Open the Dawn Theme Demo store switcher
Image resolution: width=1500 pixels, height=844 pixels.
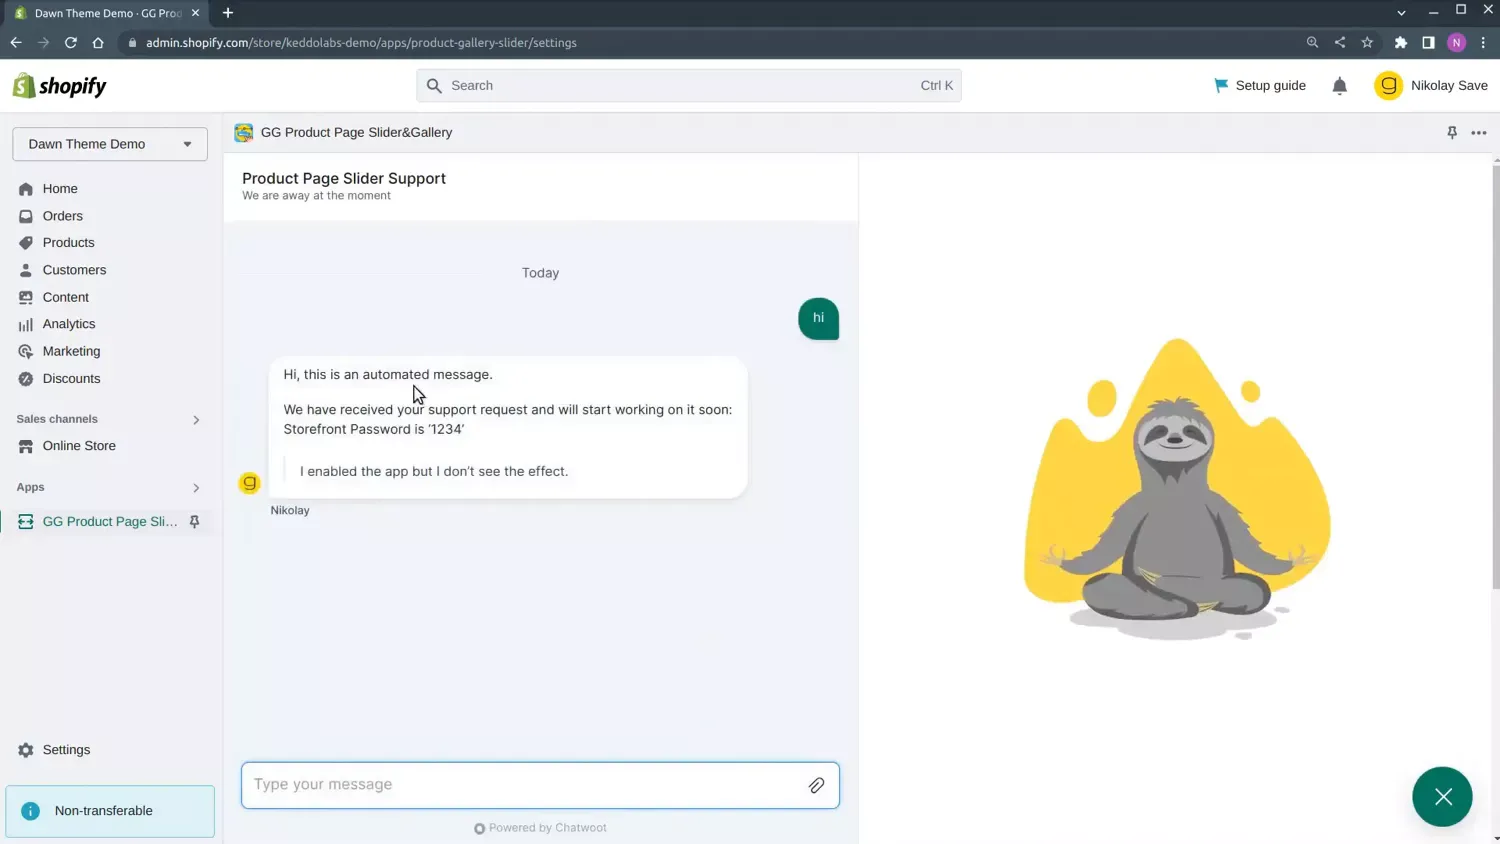109,144
